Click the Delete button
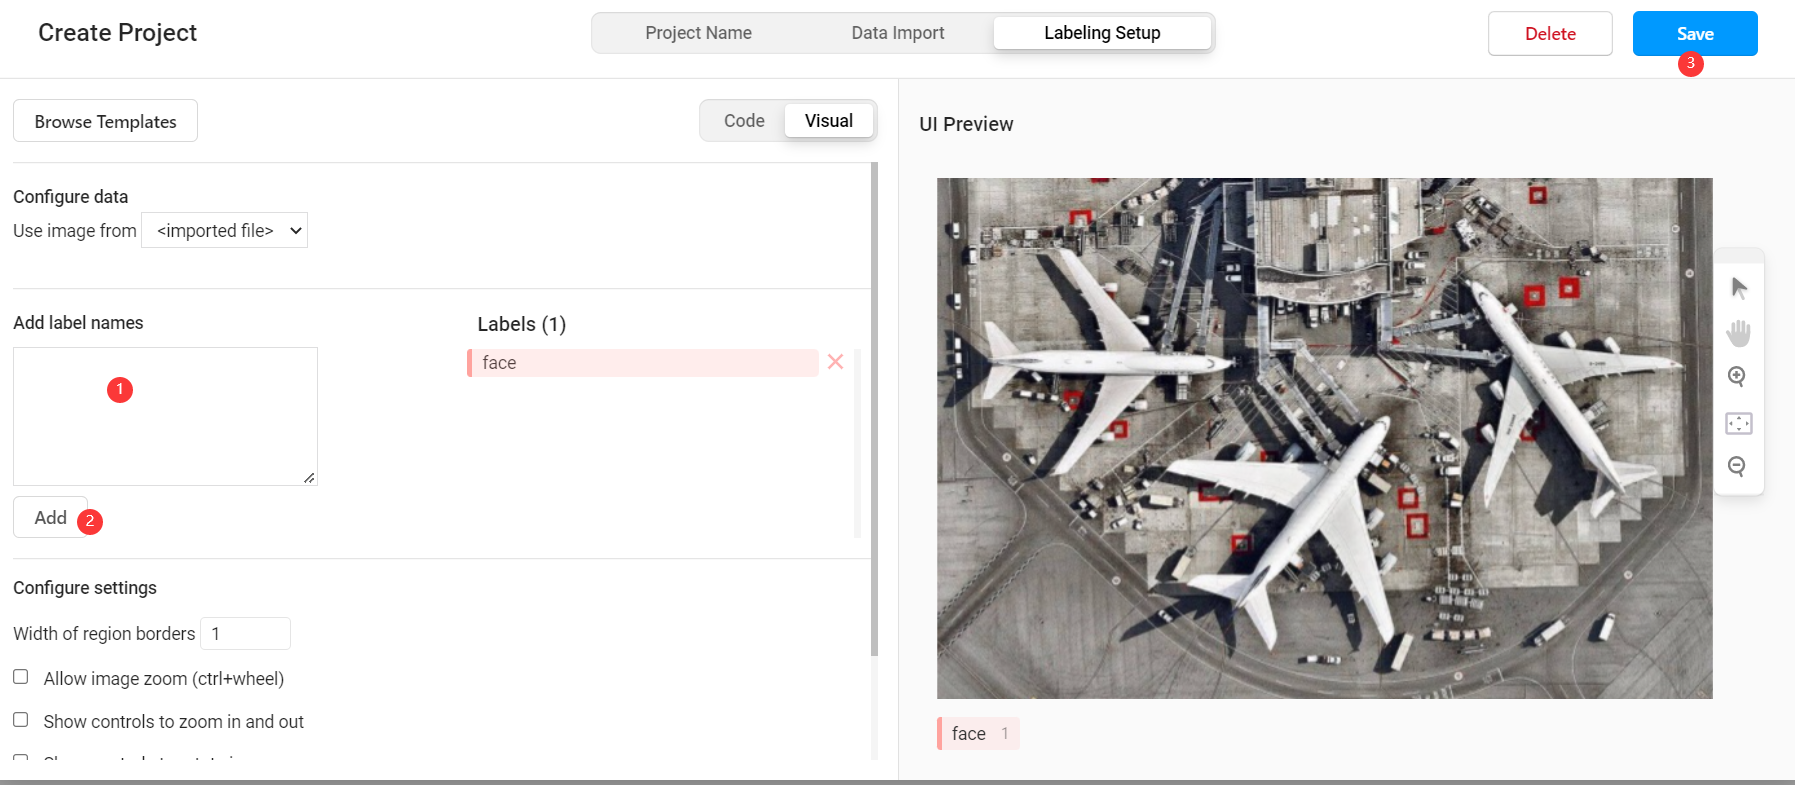This screenshot has height=785, width=1795. [x=1550, y=34]
